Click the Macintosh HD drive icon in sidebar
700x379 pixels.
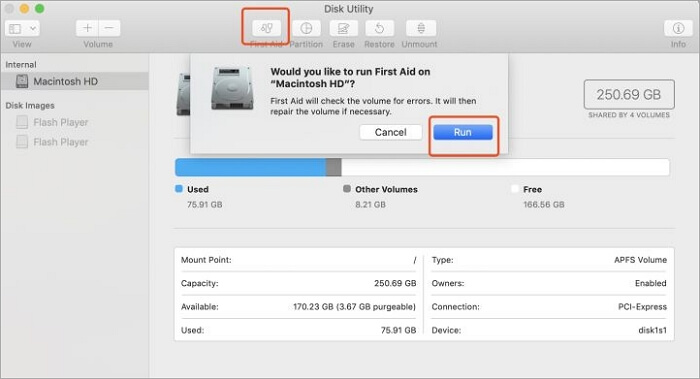22,81
